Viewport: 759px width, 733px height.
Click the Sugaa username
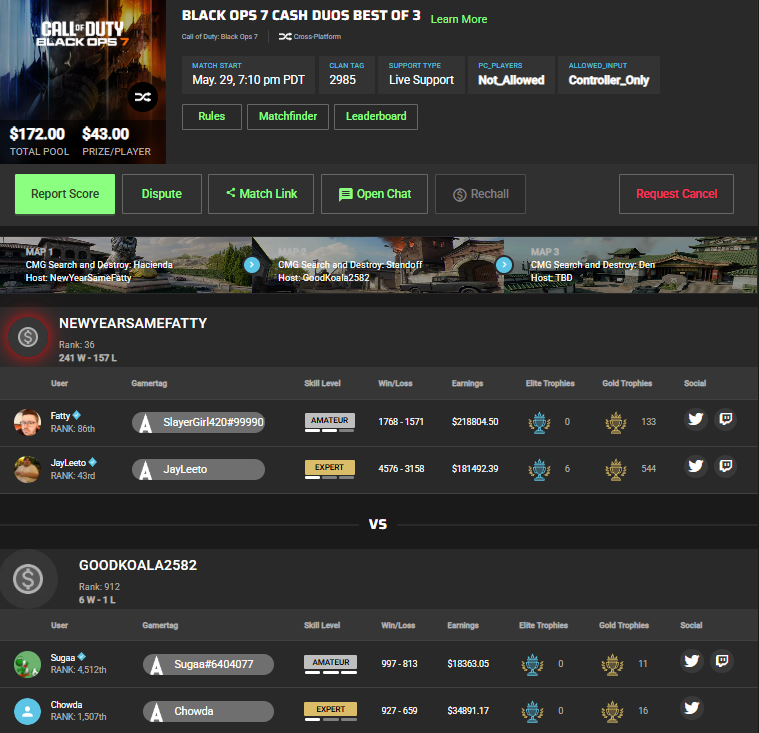[62, 657]
